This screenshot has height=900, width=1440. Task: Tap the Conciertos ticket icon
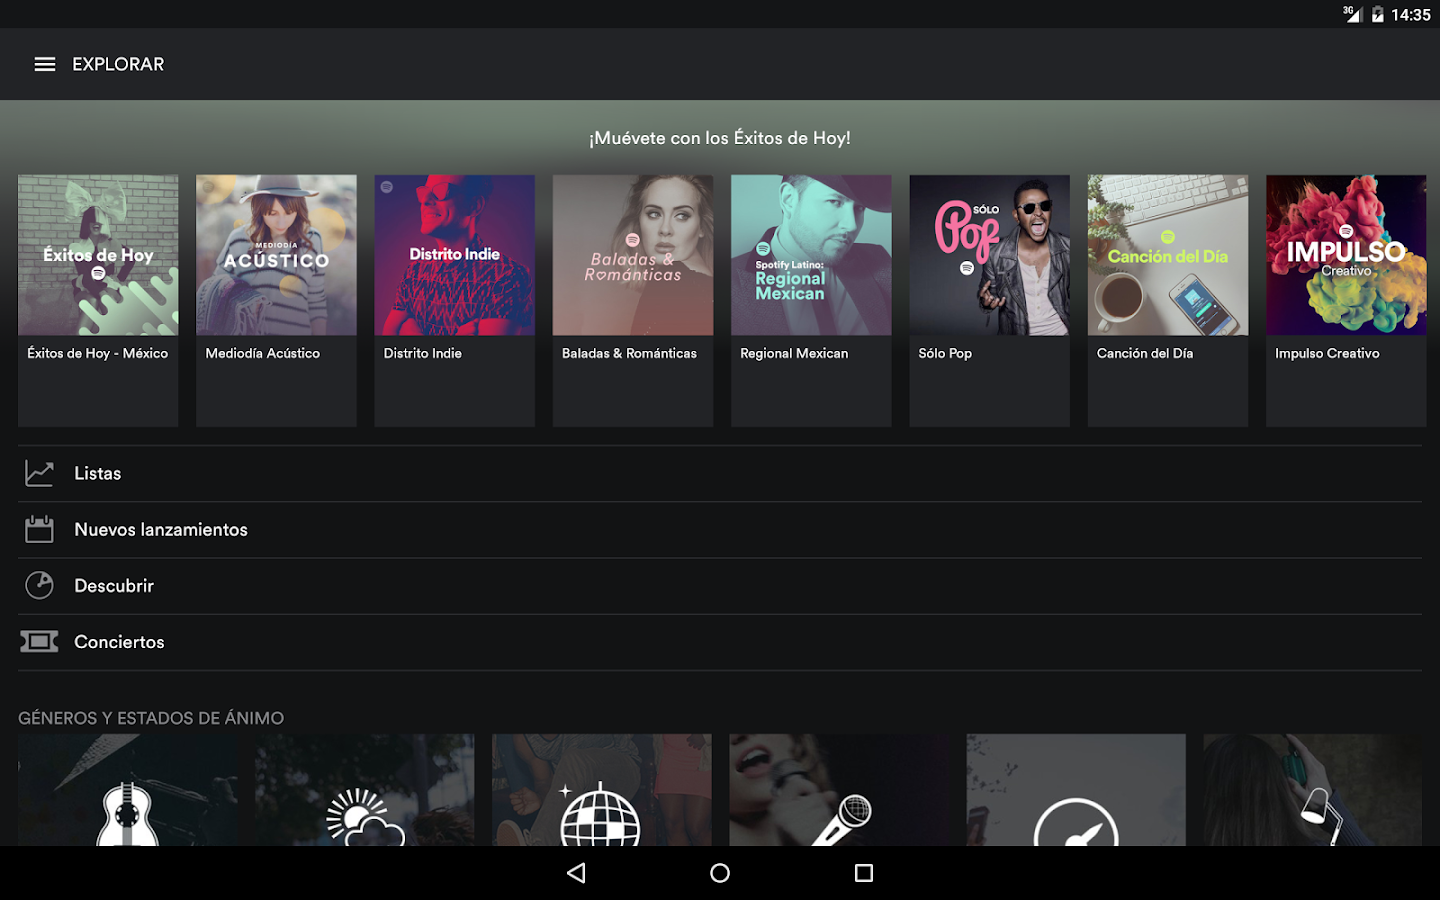pyautogui.click(x=39, y=641)
